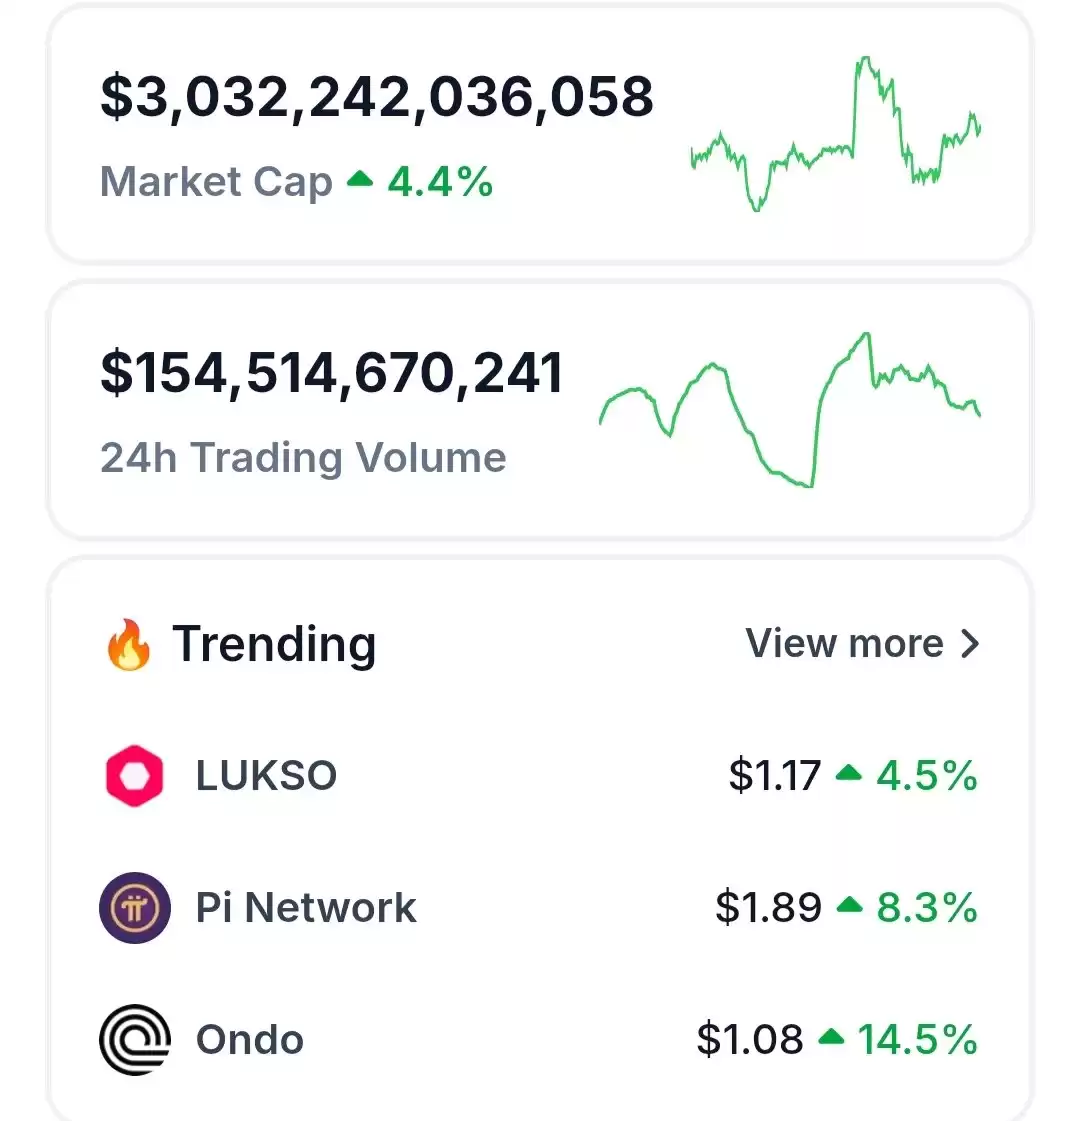Viewport: 1080px width, 1121px height.
Task: Tap the Ondo price $1.08
Action: coord(750,1039)
